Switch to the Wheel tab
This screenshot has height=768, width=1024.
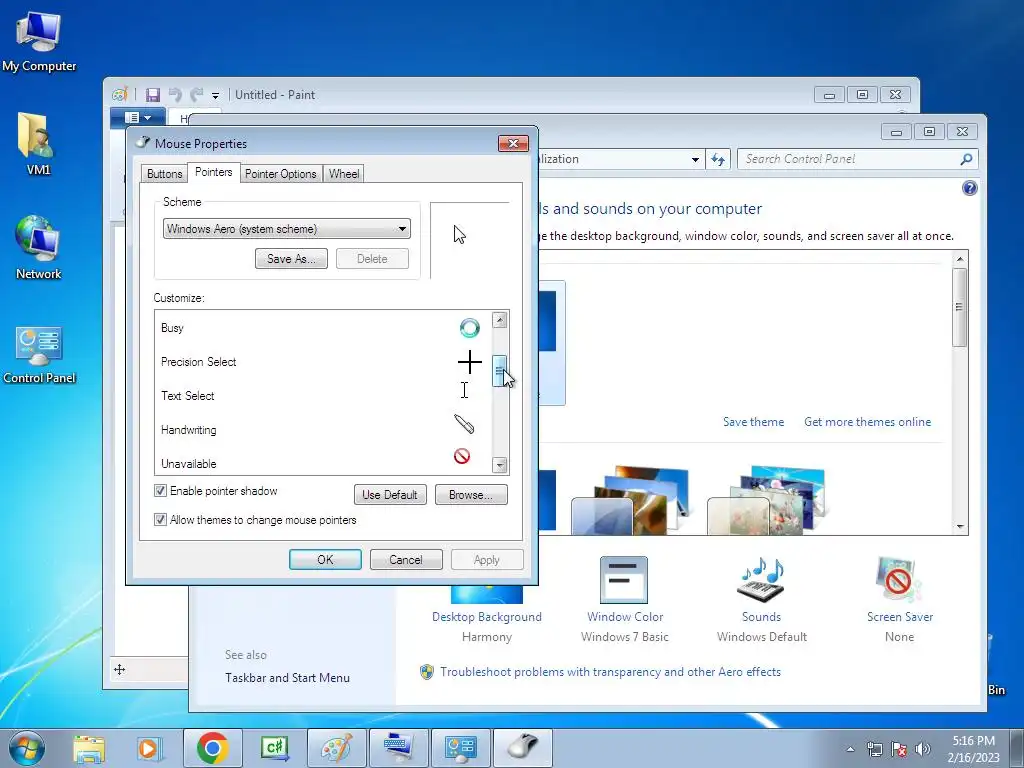344,174
